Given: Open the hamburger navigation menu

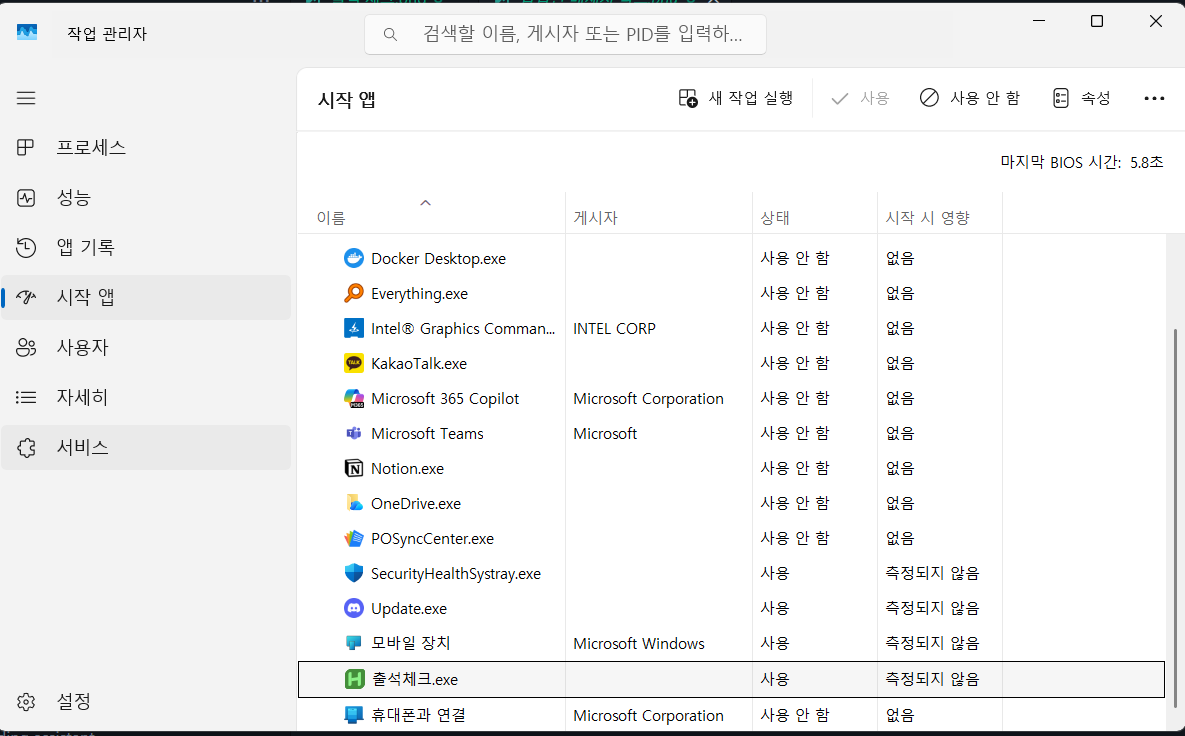Looking at the screenshot, I should 26,98.
